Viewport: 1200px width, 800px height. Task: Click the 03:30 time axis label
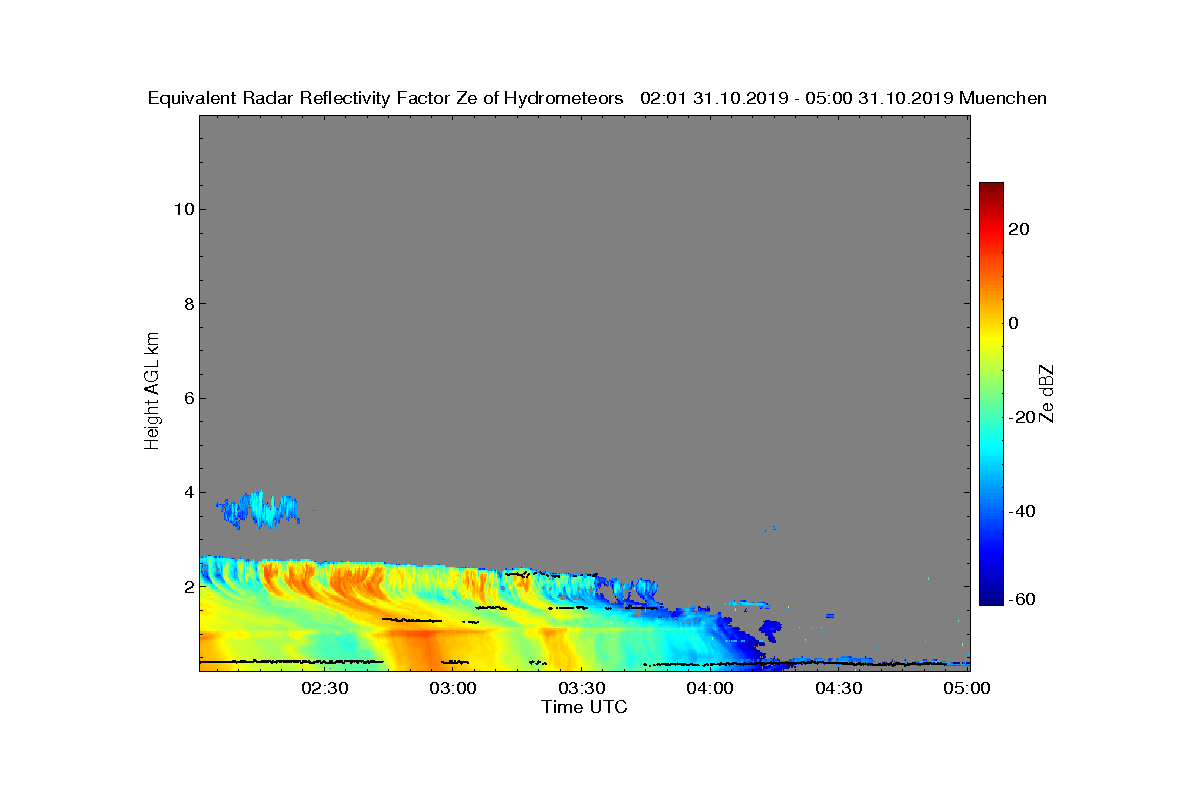(x=582, y=688)
